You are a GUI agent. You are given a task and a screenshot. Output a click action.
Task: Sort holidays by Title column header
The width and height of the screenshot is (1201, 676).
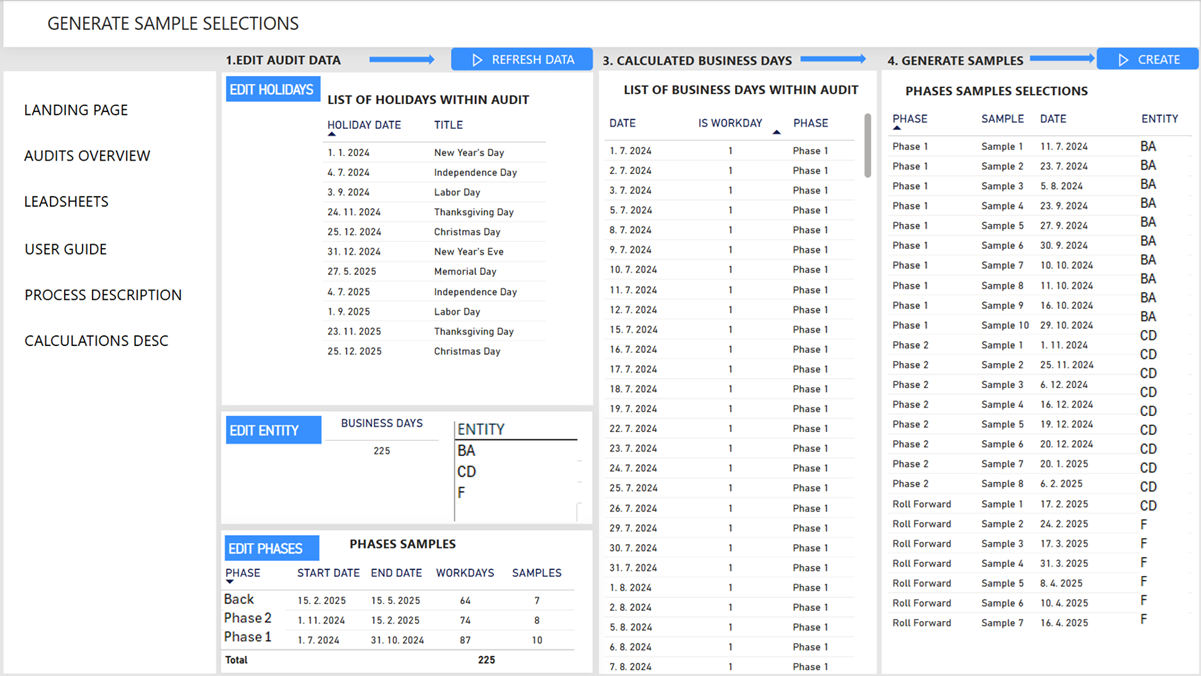(x=448, y=125)
